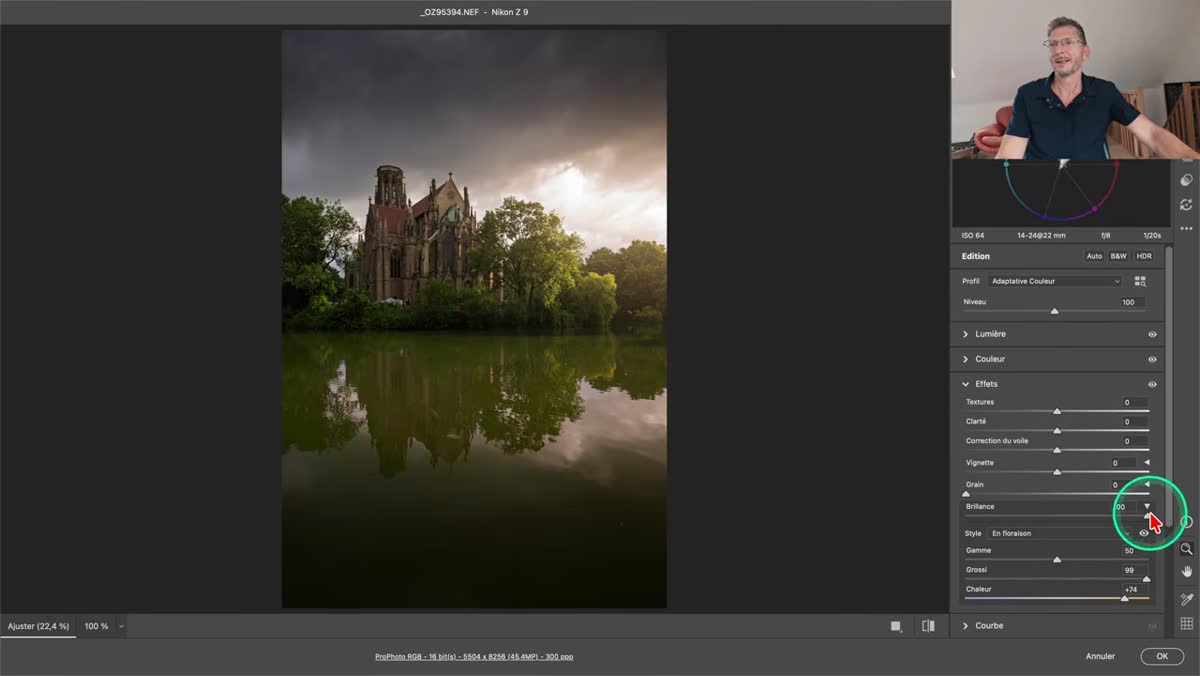Image resolution: width=1200 pixels, height=676 pixels.
Task: Click the Vignette slider handle
Action: [1057, 472]
